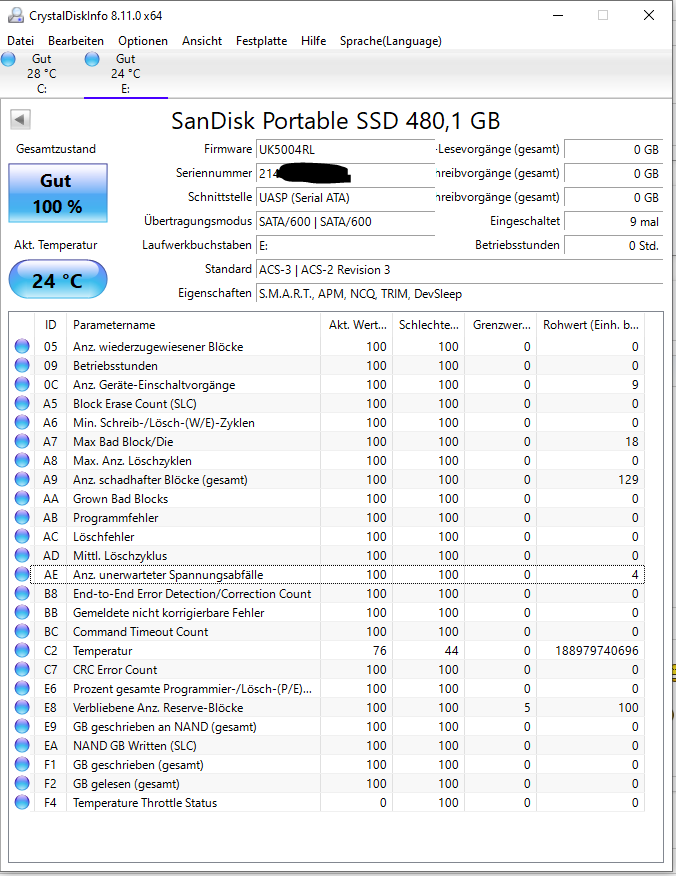Click status orb for attribute 0C row
This screenshot has width=676, height=876.
[x=22, y=384]
